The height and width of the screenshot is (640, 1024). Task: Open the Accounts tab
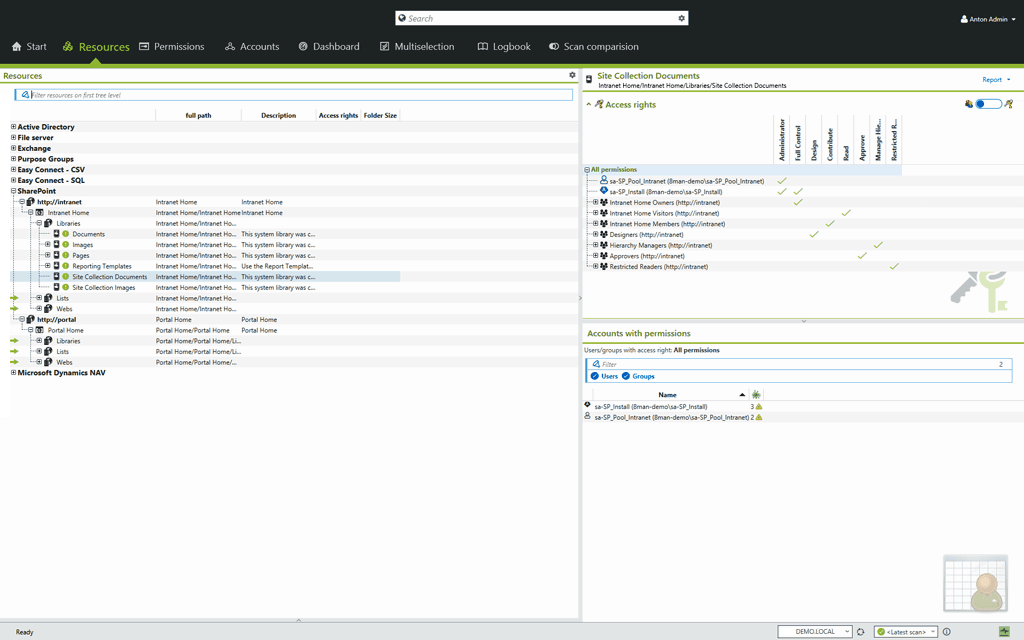tap(252, 46)
